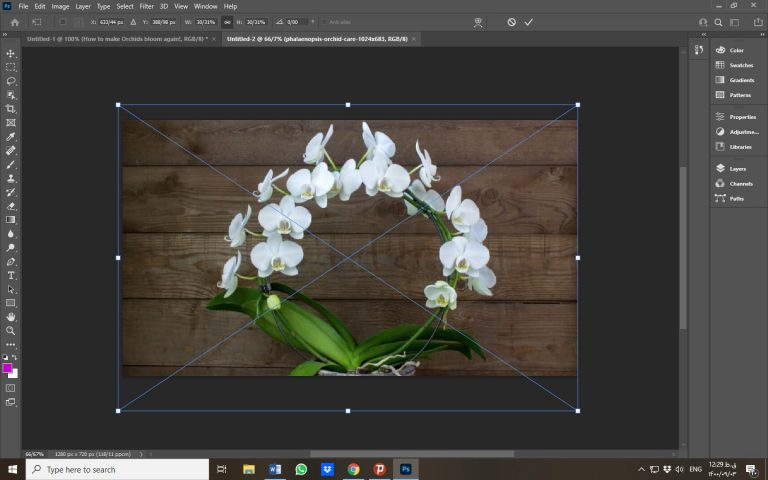Click the Y position field
The width and height of the screenshot is (768, 480).
163,22
